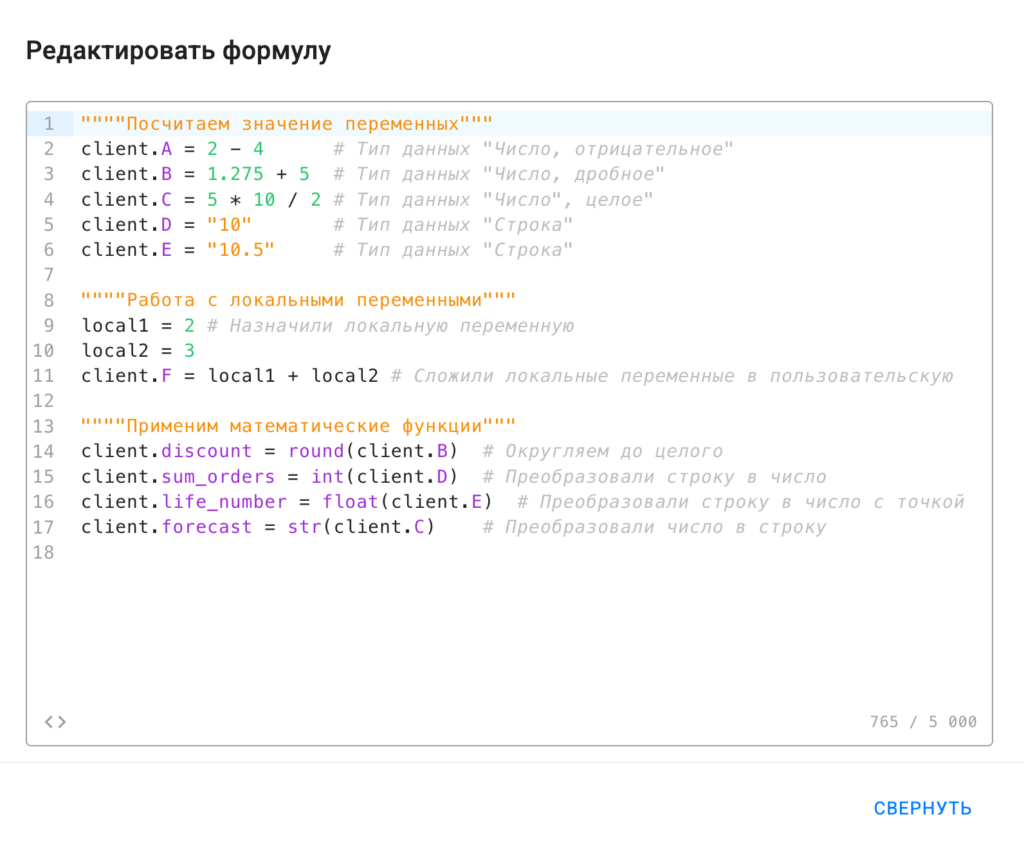Click the code view angle-brackets icon
This screenshot has width=1024, height=846.
click(55, 721)
